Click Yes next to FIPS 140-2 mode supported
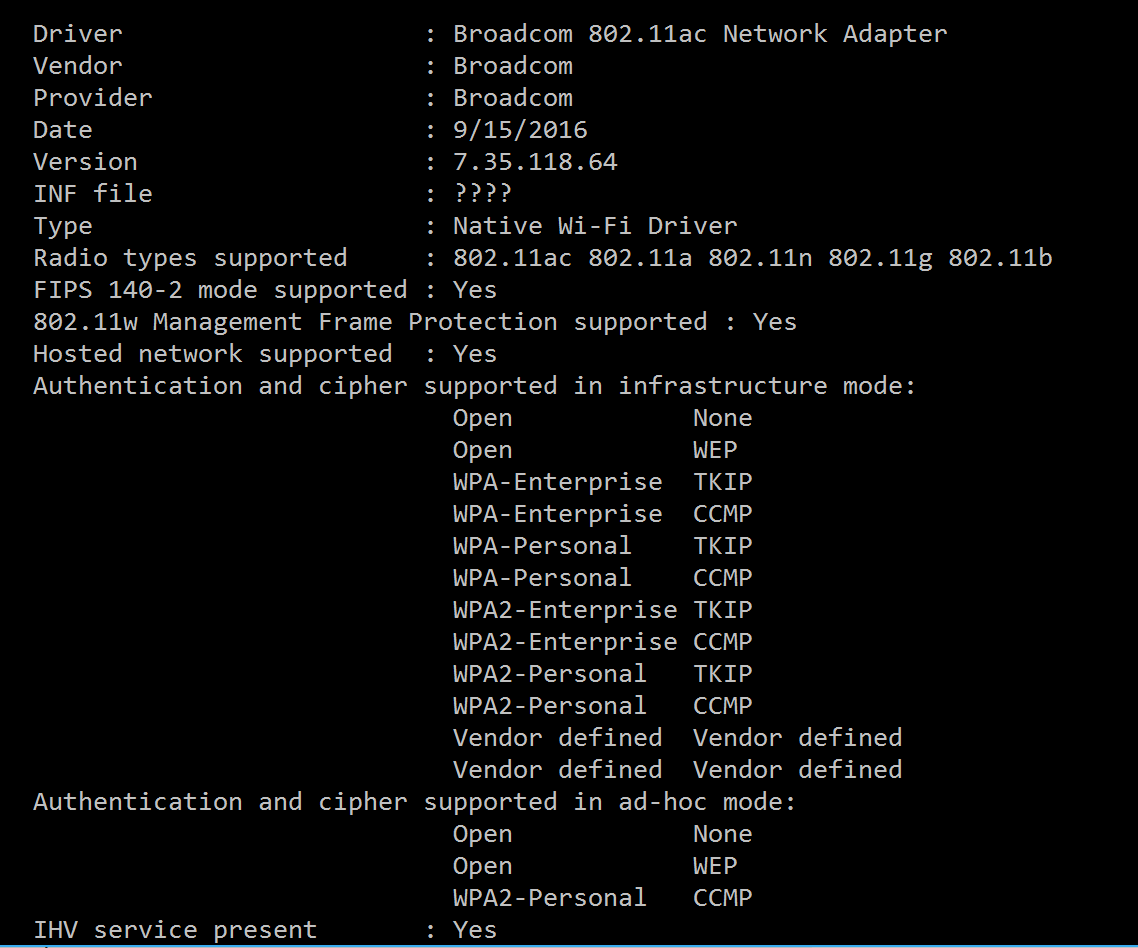This screenshot has height=948, width=1138. (x=475, y=290)
